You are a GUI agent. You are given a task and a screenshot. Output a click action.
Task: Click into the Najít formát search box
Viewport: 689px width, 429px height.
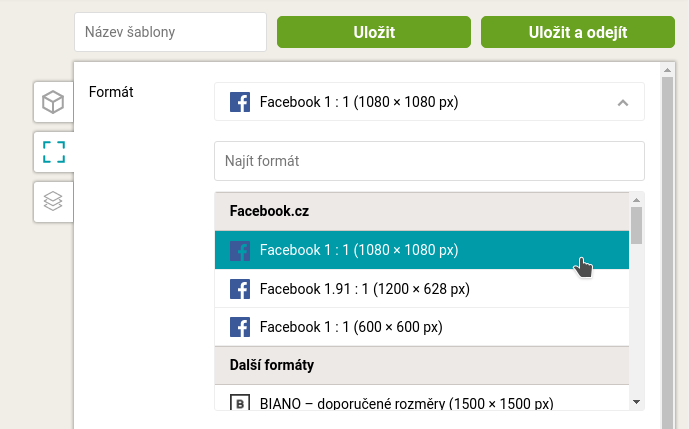coord(429,161)
